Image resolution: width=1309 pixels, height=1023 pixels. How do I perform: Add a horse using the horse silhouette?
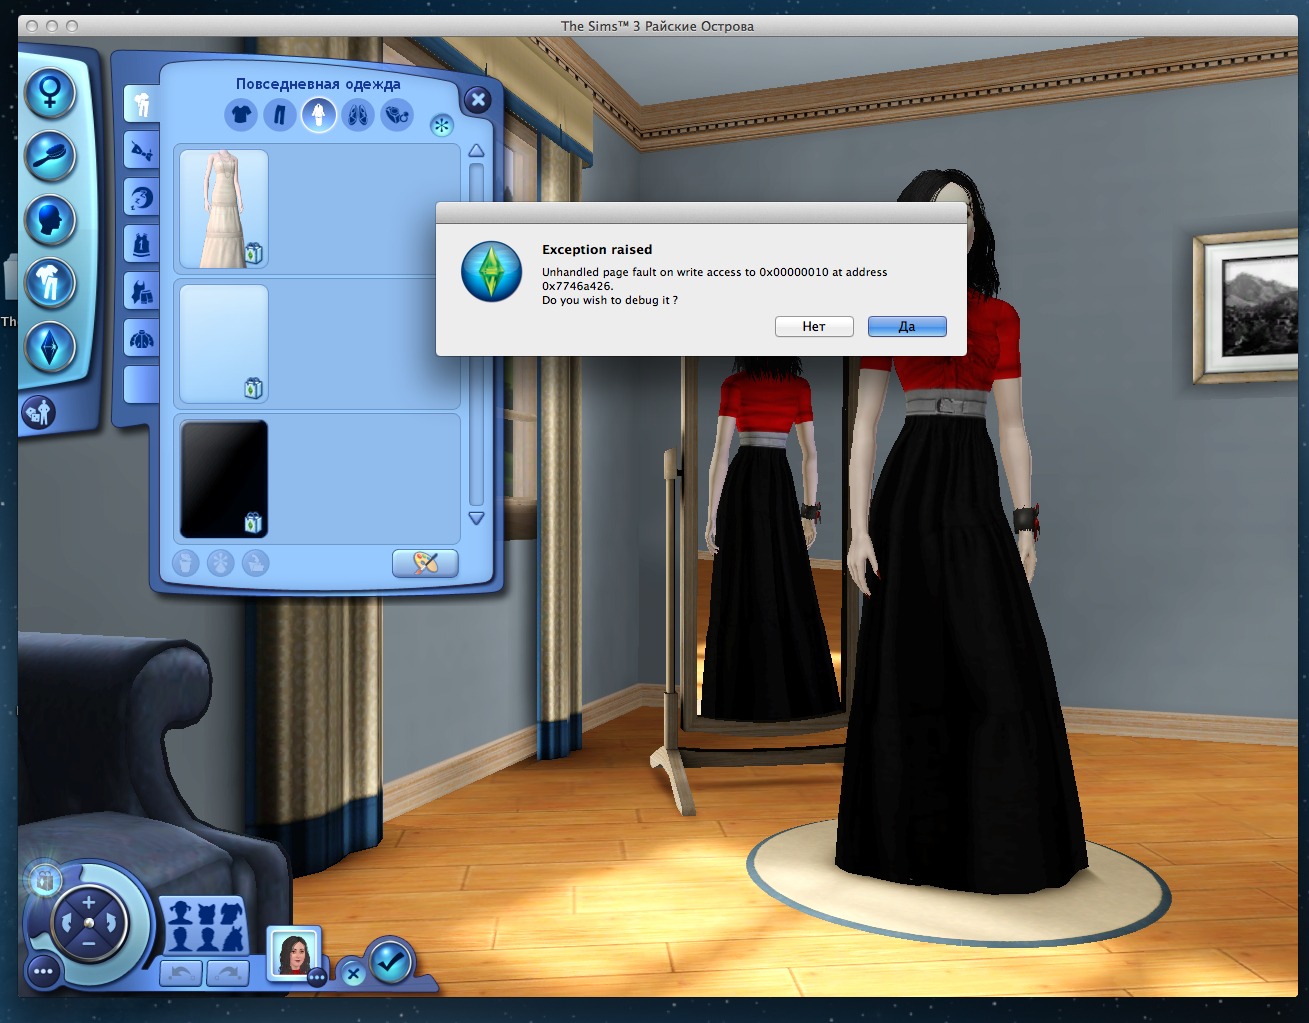point(234,939)
